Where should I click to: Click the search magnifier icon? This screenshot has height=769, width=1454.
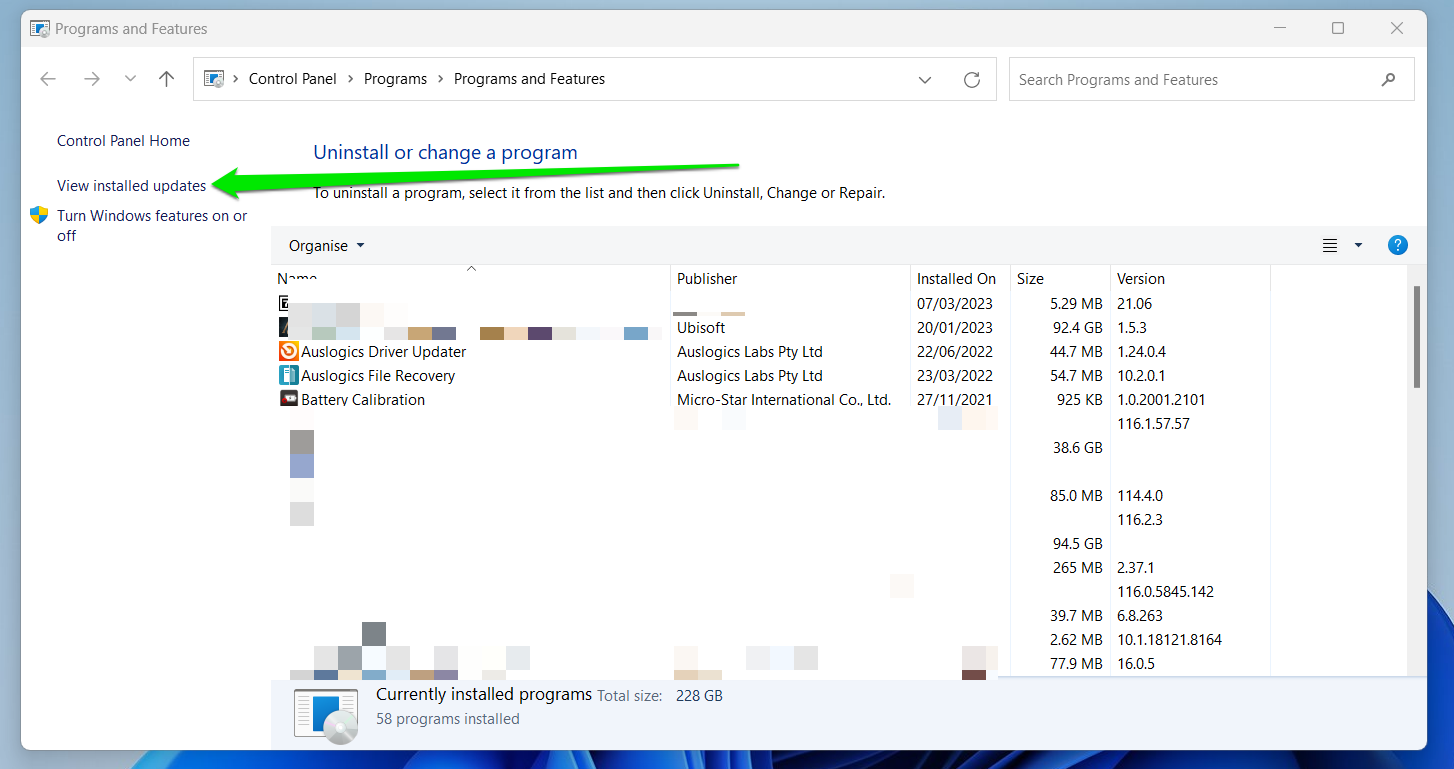click(1388, 78)
